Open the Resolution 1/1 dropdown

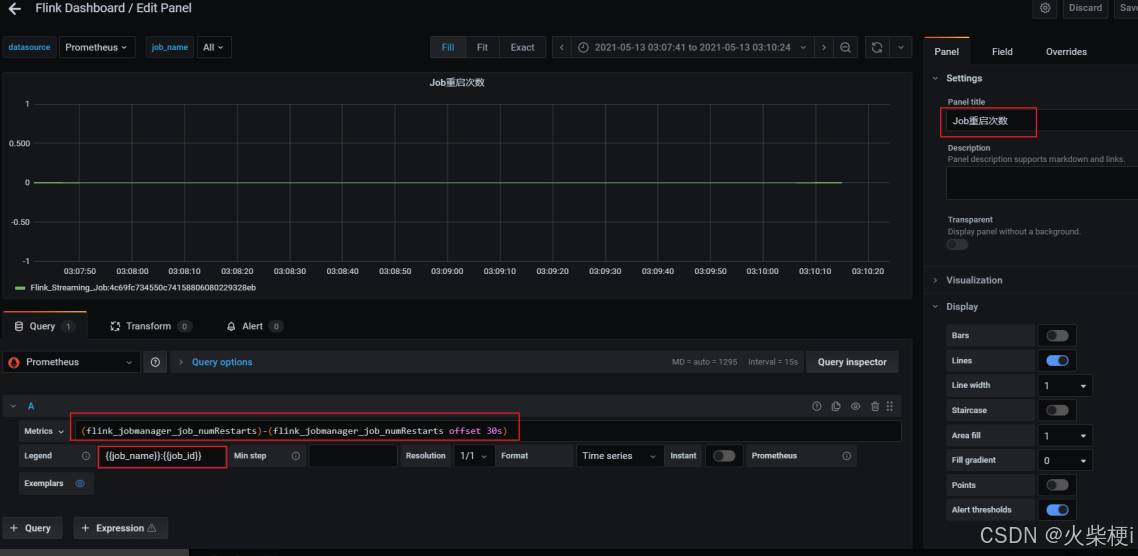click(475, 456)
